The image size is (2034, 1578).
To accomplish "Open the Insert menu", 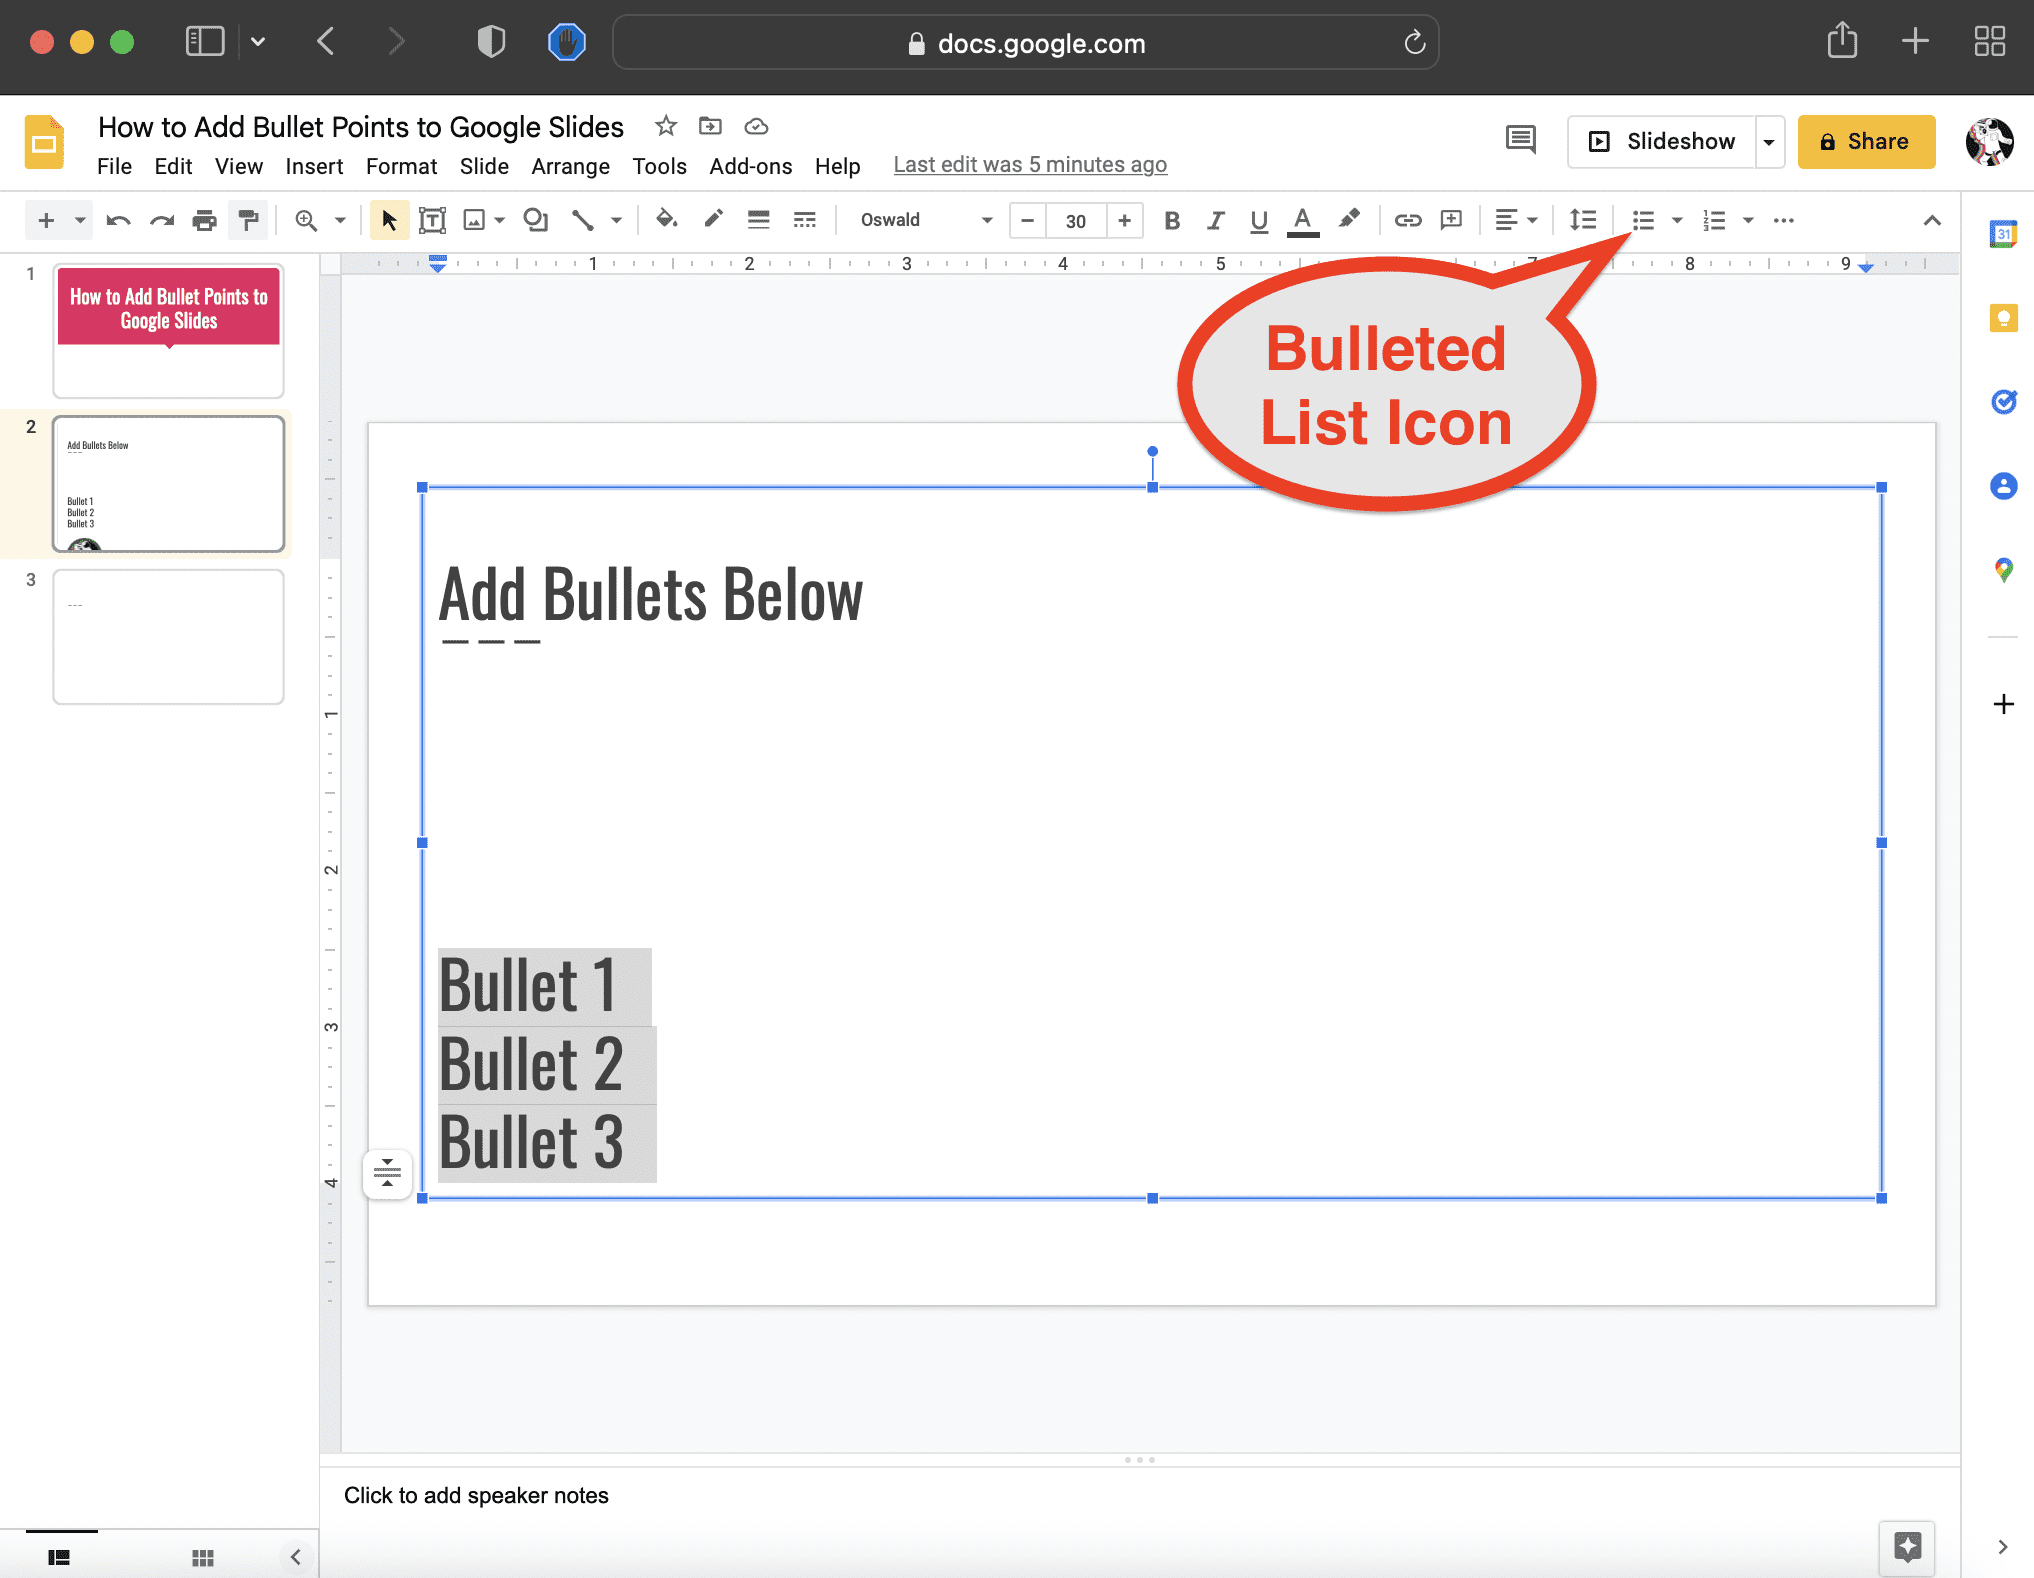I will [x=314, y=166].
